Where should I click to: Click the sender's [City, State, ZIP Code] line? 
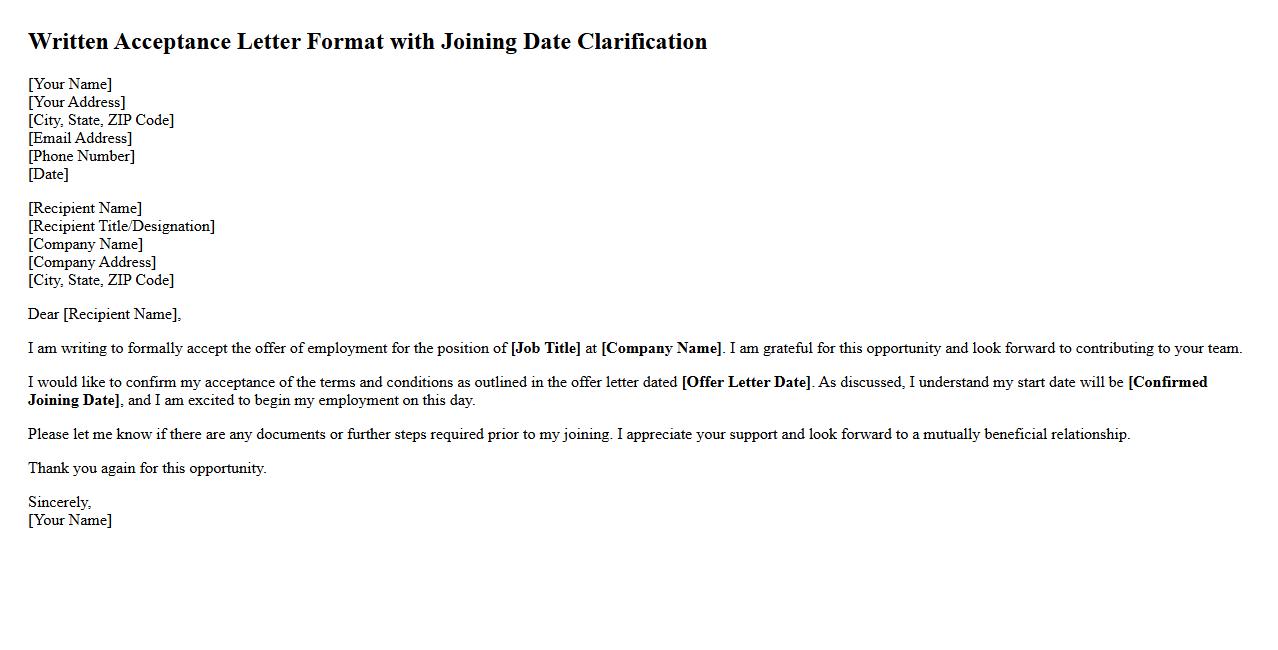coord(101,120)
